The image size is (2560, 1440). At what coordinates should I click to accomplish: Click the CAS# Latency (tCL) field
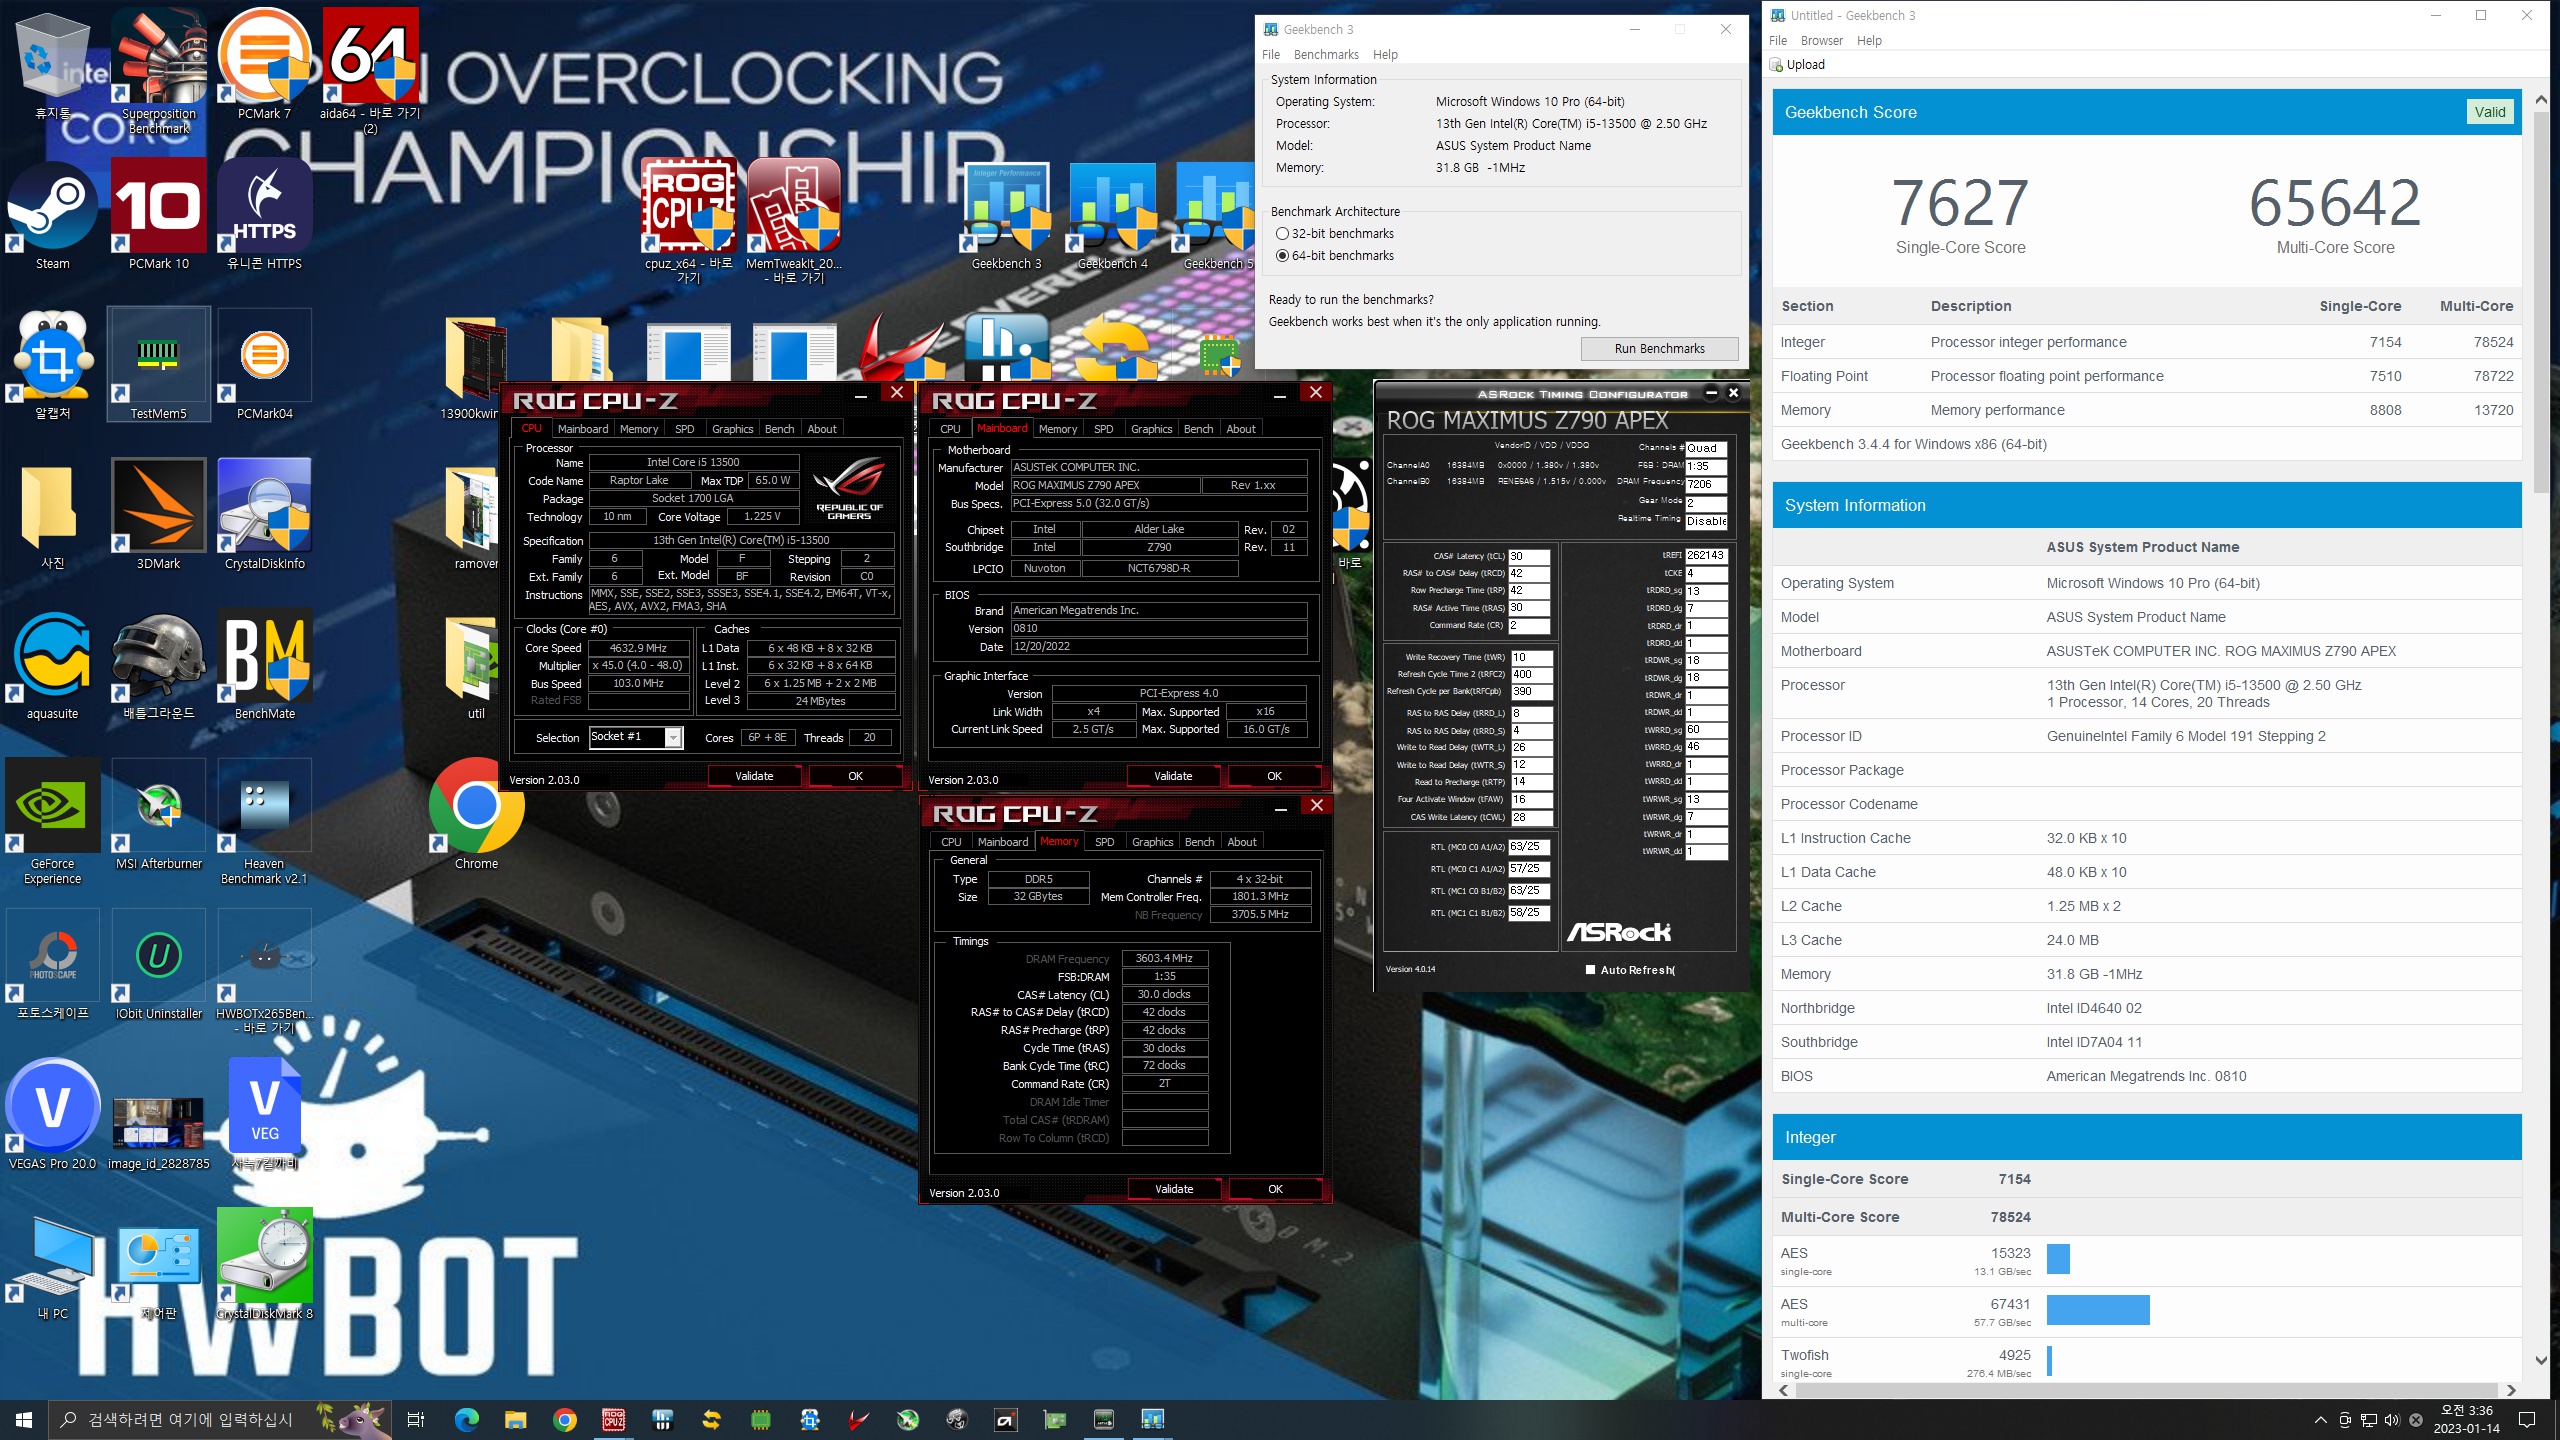[1528, 556]
